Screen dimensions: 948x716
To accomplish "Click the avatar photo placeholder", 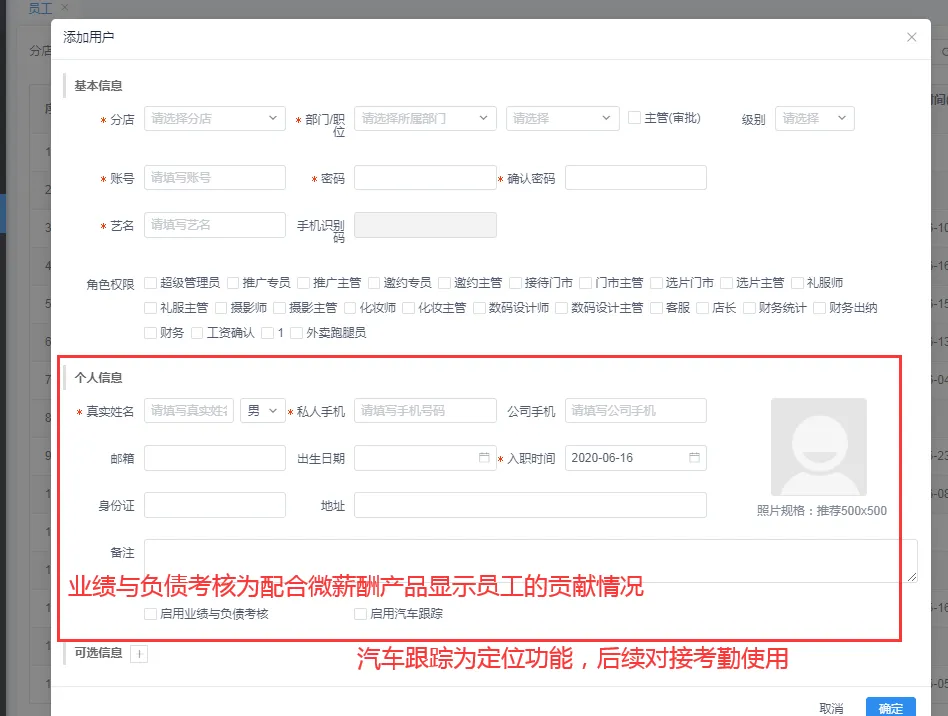I will point(818,447).
